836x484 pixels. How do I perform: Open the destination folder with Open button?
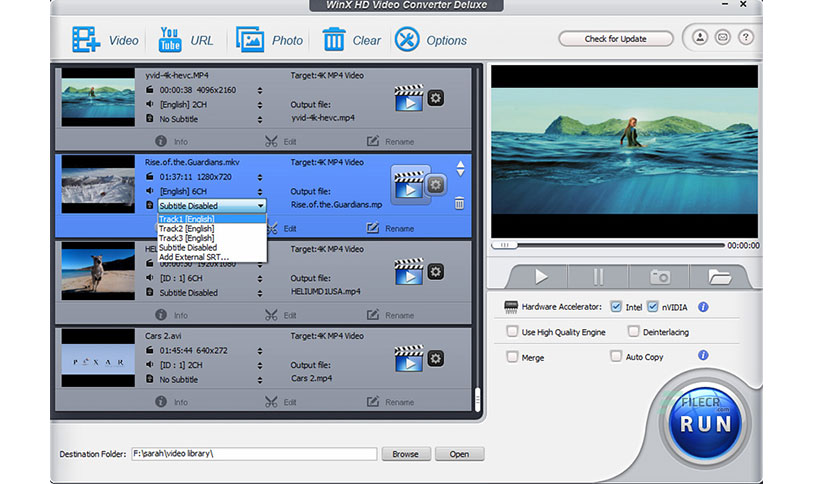(459, 454)
